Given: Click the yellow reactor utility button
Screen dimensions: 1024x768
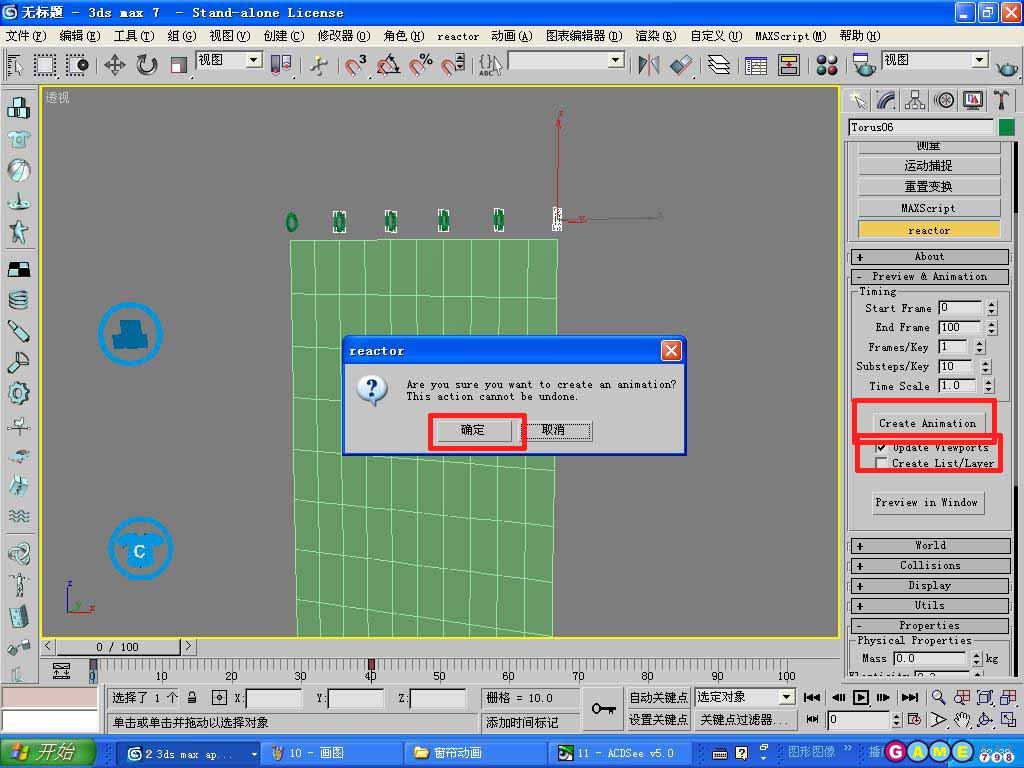Looking at the screenshot, I should (x=929, y=230).
